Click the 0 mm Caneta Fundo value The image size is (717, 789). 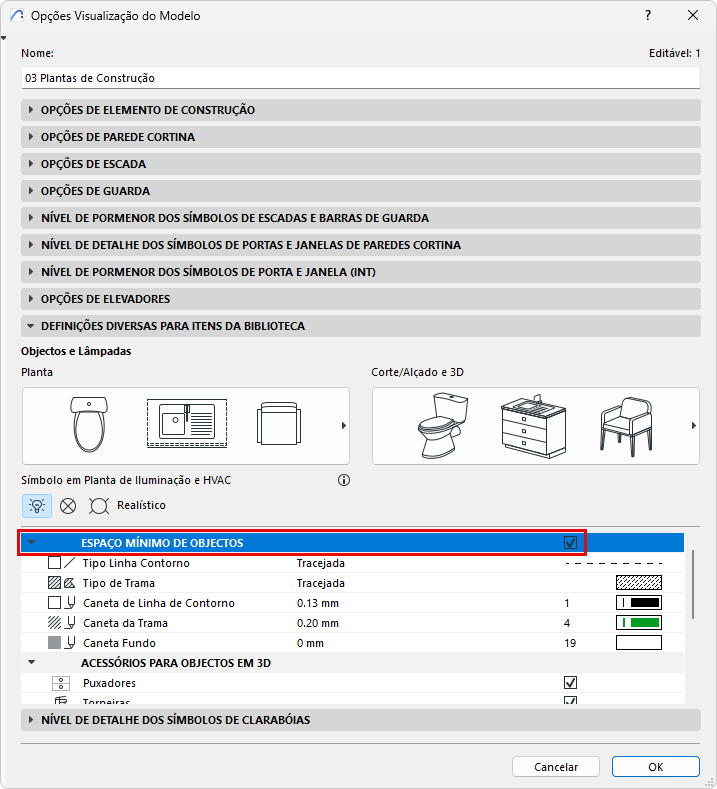coord(310,643)
